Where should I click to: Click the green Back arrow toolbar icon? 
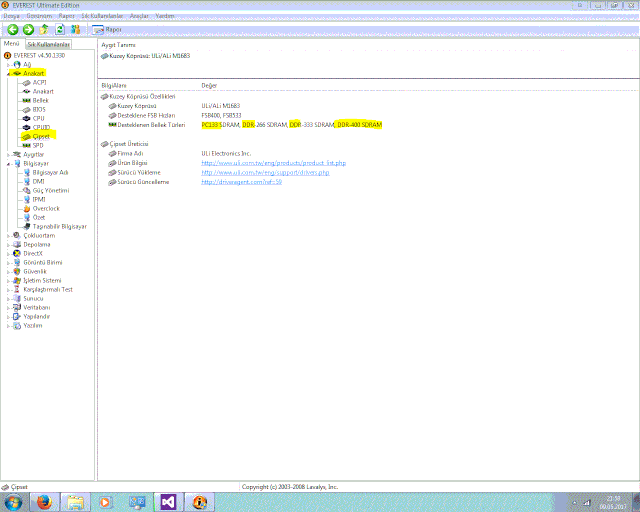tap(13, 29)
